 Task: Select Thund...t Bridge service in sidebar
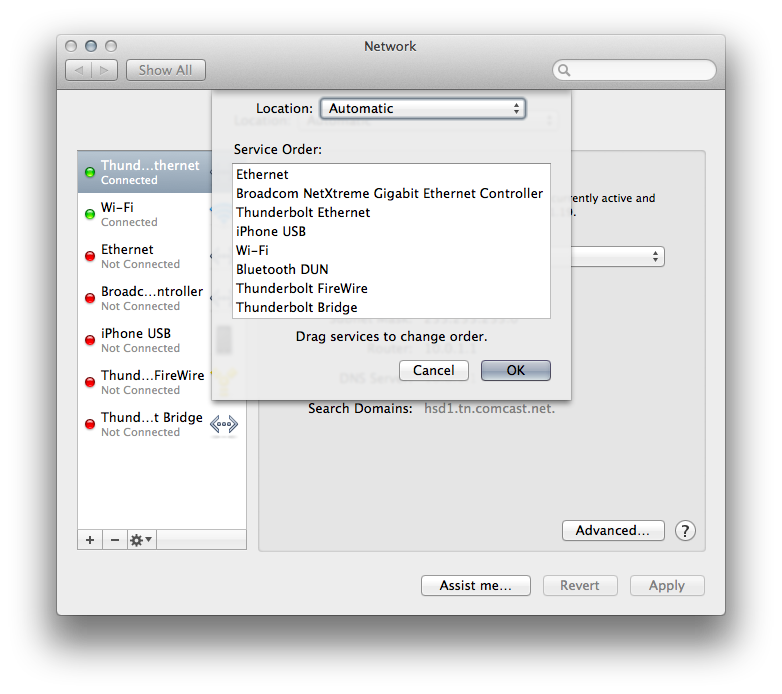pyautogui.click(x=162, y=424)
